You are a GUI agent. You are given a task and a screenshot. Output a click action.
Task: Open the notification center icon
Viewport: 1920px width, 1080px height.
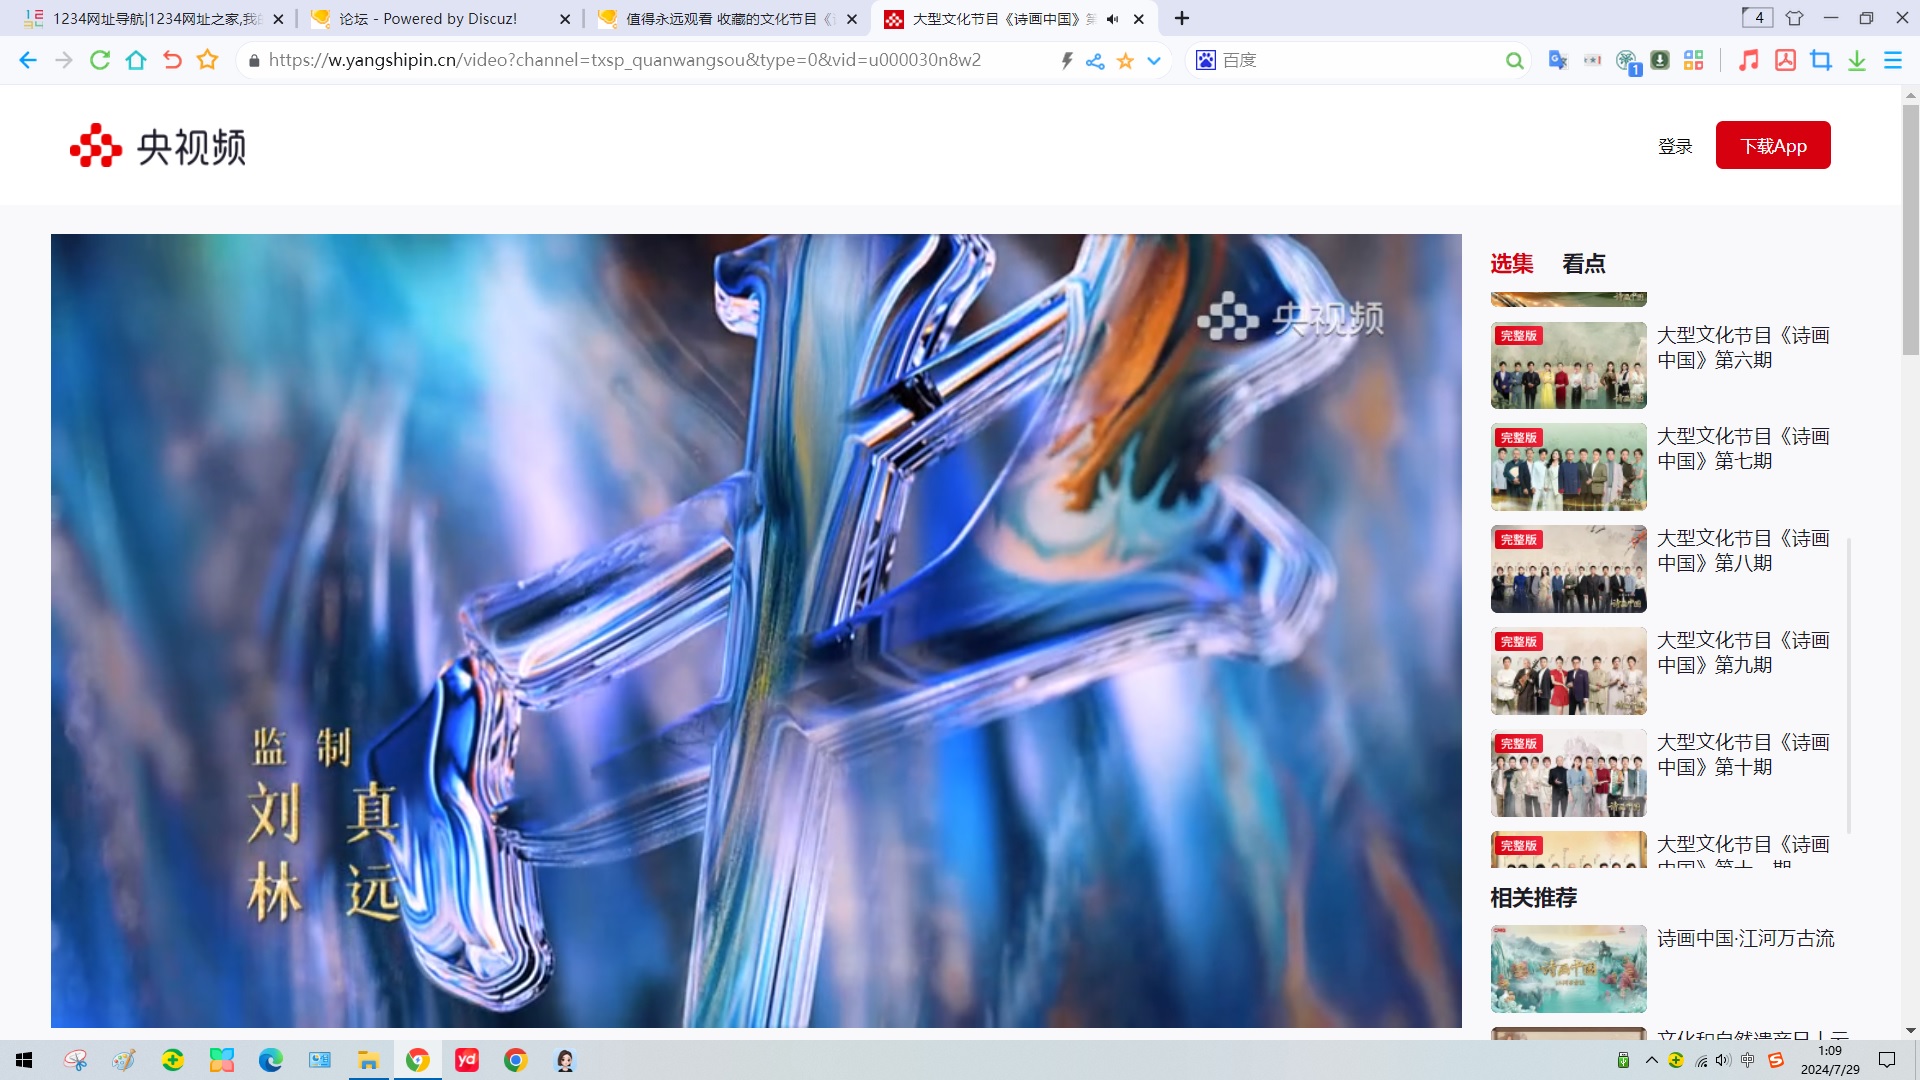click(x=1887, y=1060)
